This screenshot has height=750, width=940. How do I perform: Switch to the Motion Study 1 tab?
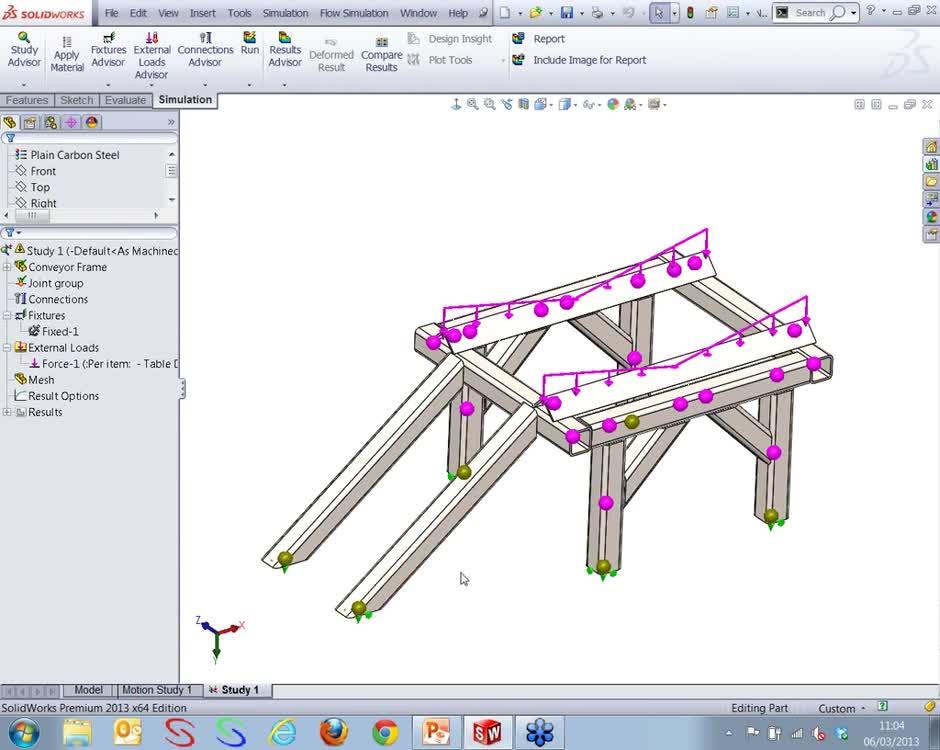158,689
